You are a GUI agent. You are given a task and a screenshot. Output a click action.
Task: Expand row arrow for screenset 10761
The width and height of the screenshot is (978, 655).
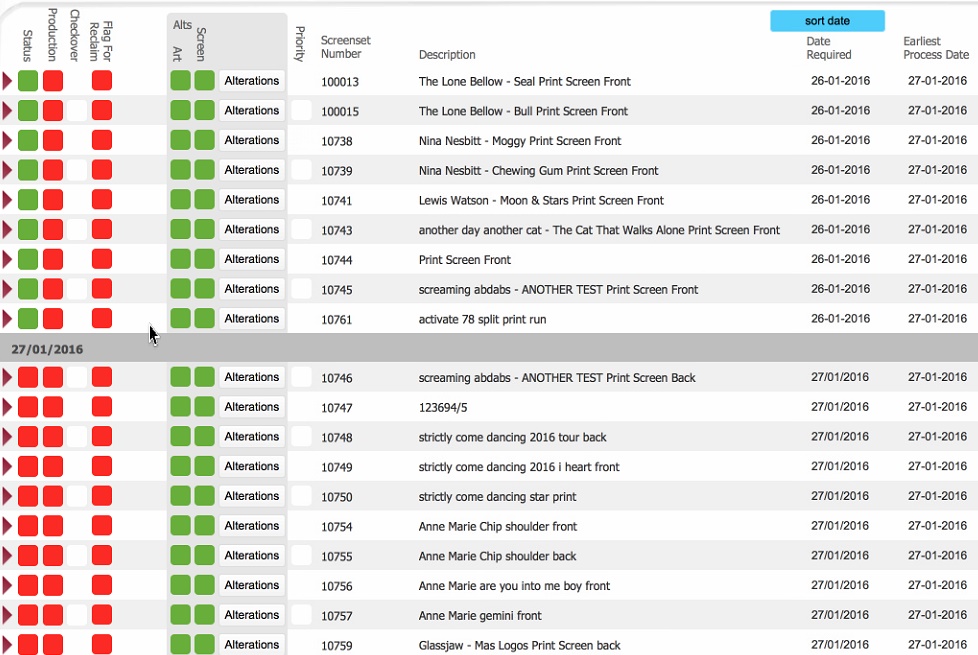(8, 319)
